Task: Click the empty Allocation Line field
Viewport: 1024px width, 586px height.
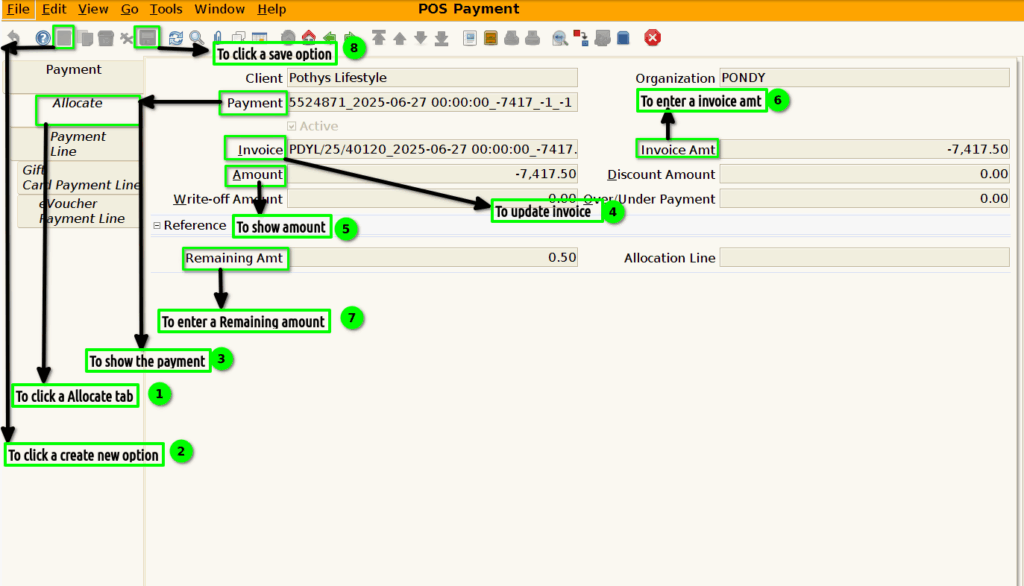Action: pos(865,257)
